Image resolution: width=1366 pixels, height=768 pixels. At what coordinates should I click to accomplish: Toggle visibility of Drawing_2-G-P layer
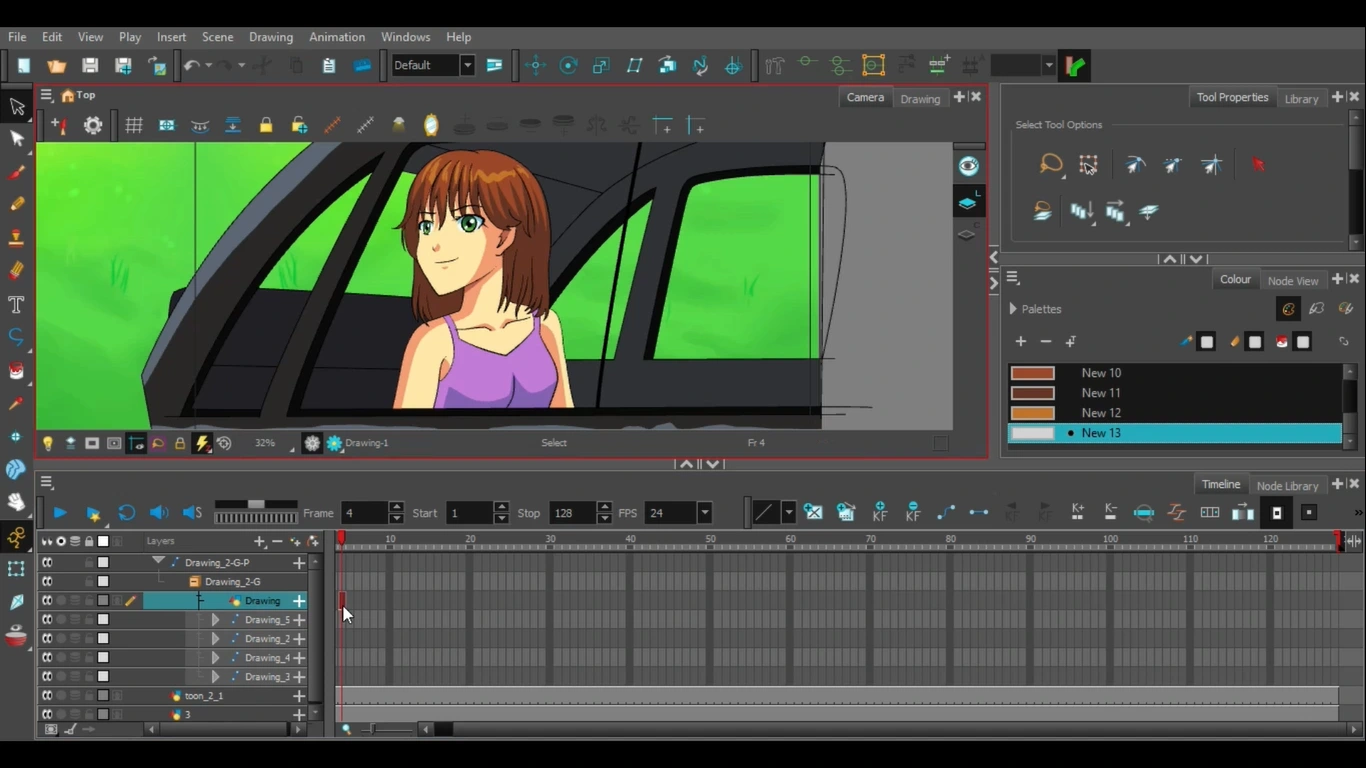pos(47,562)
